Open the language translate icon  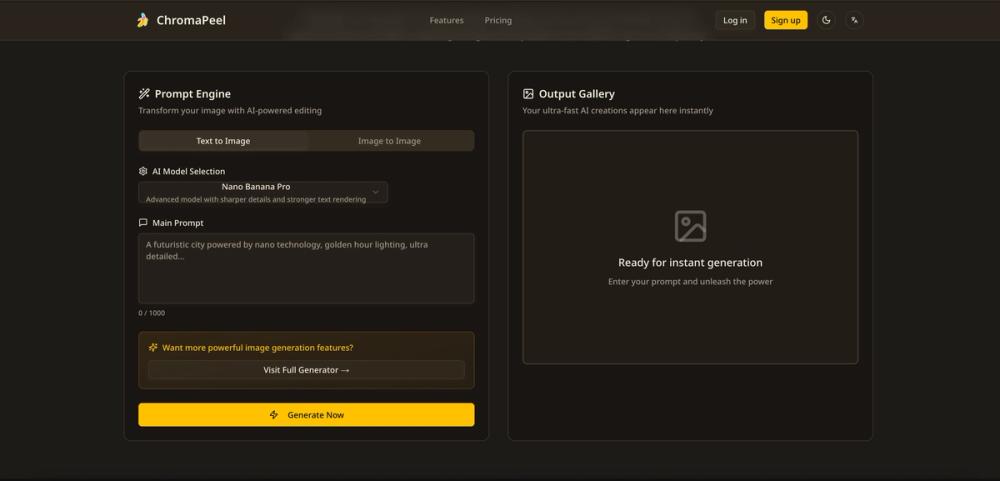855,20
